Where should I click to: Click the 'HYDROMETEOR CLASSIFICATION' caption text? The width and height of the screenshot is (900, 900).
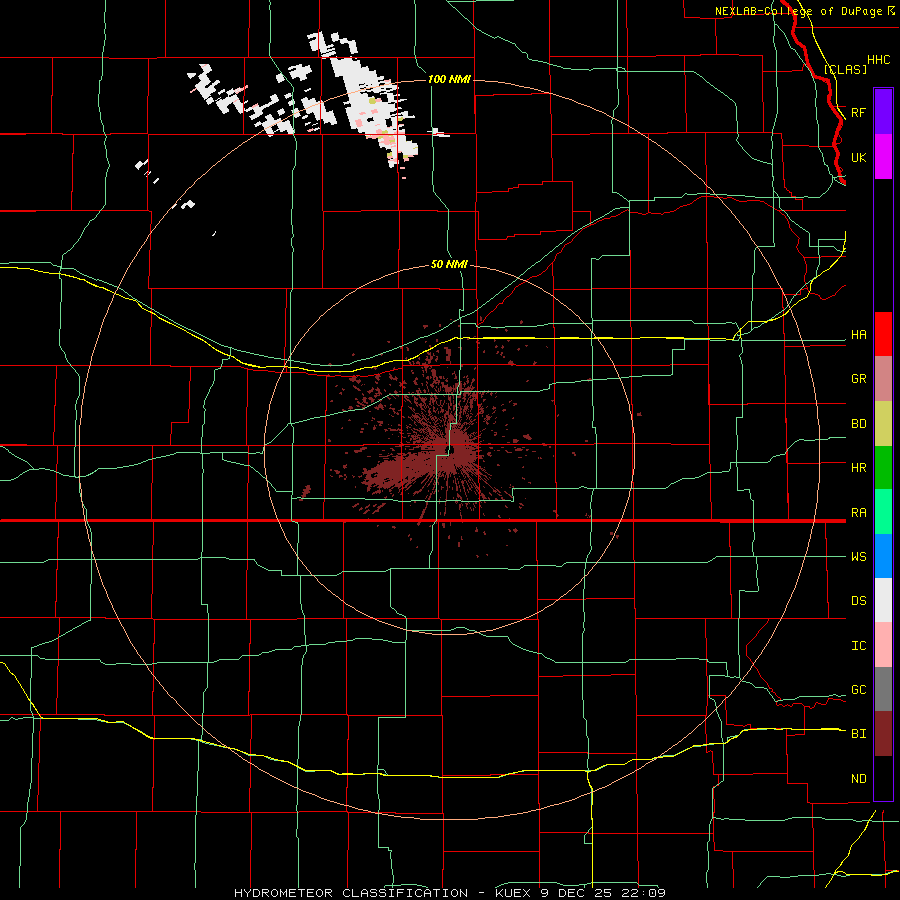tap(351, 893)
